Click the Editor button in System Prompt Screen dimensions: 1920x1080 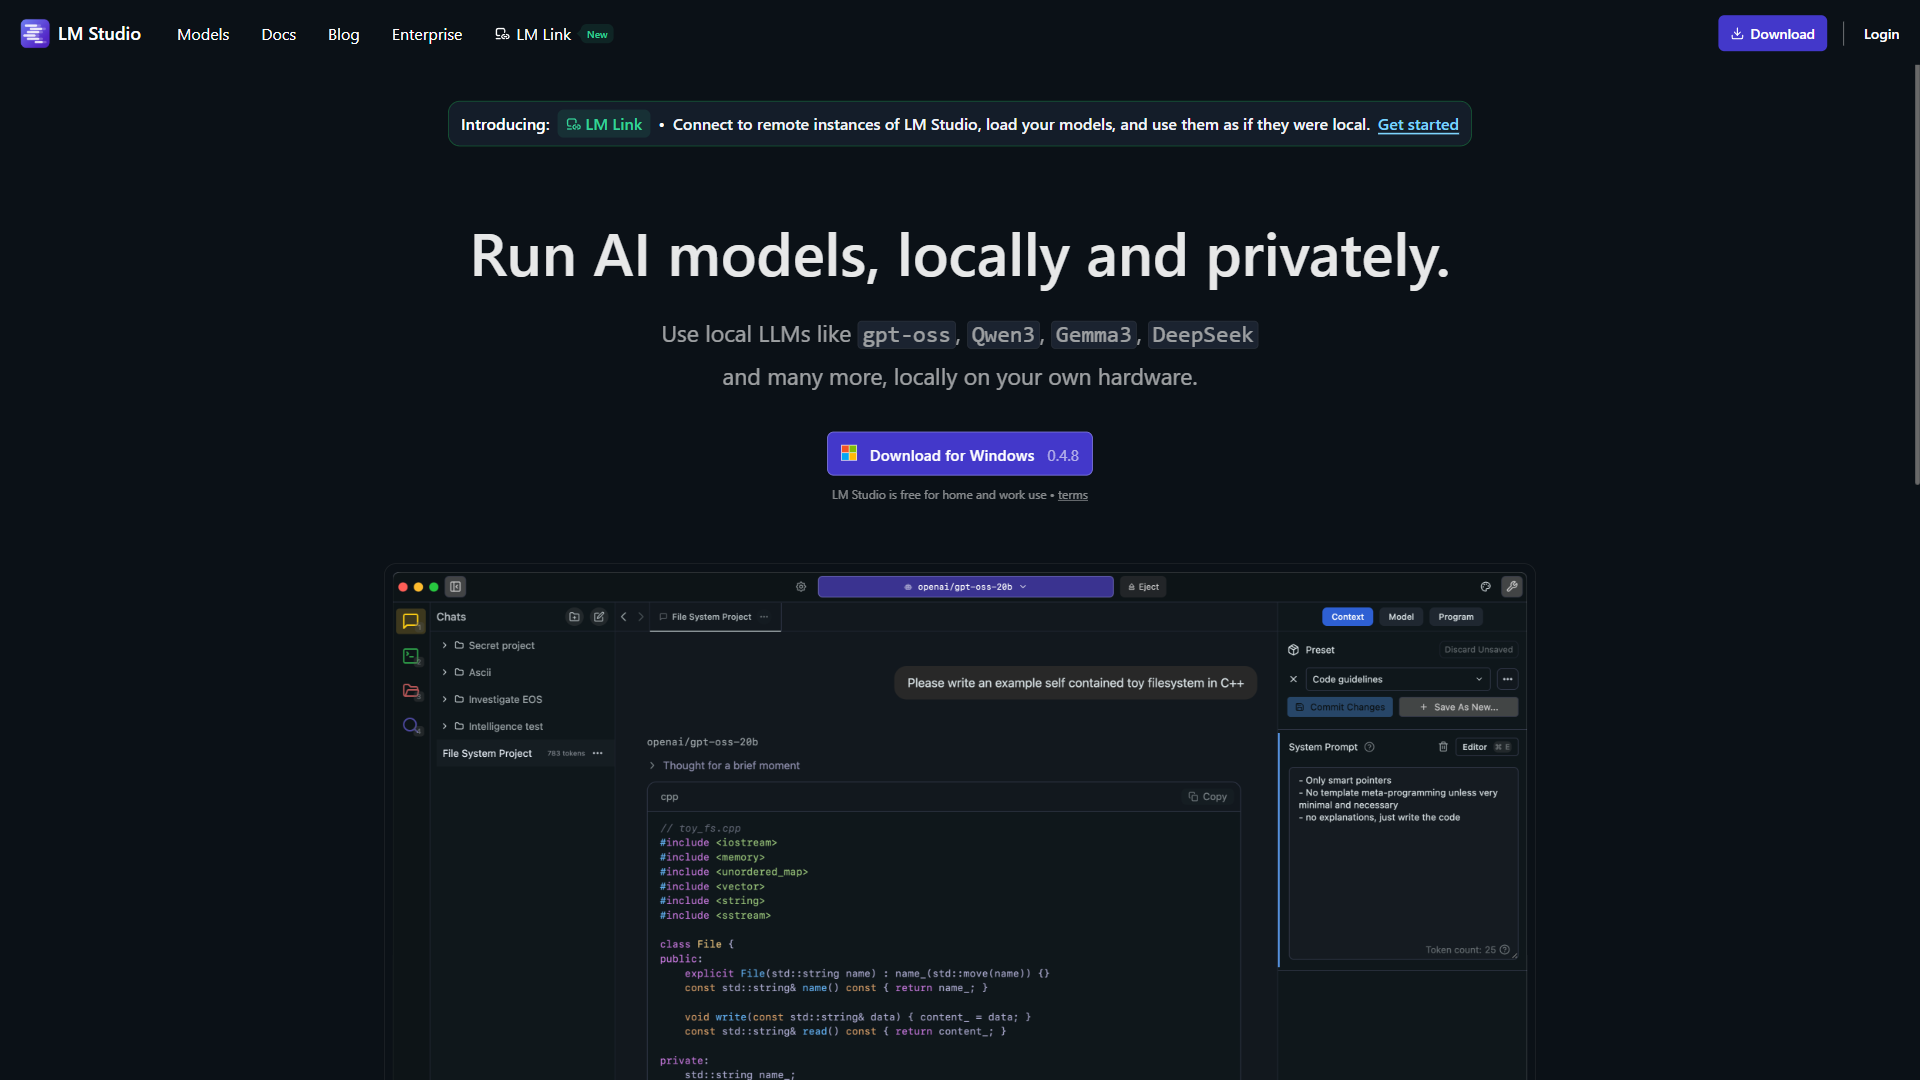pyautogui.click(x=1486, y=747)
